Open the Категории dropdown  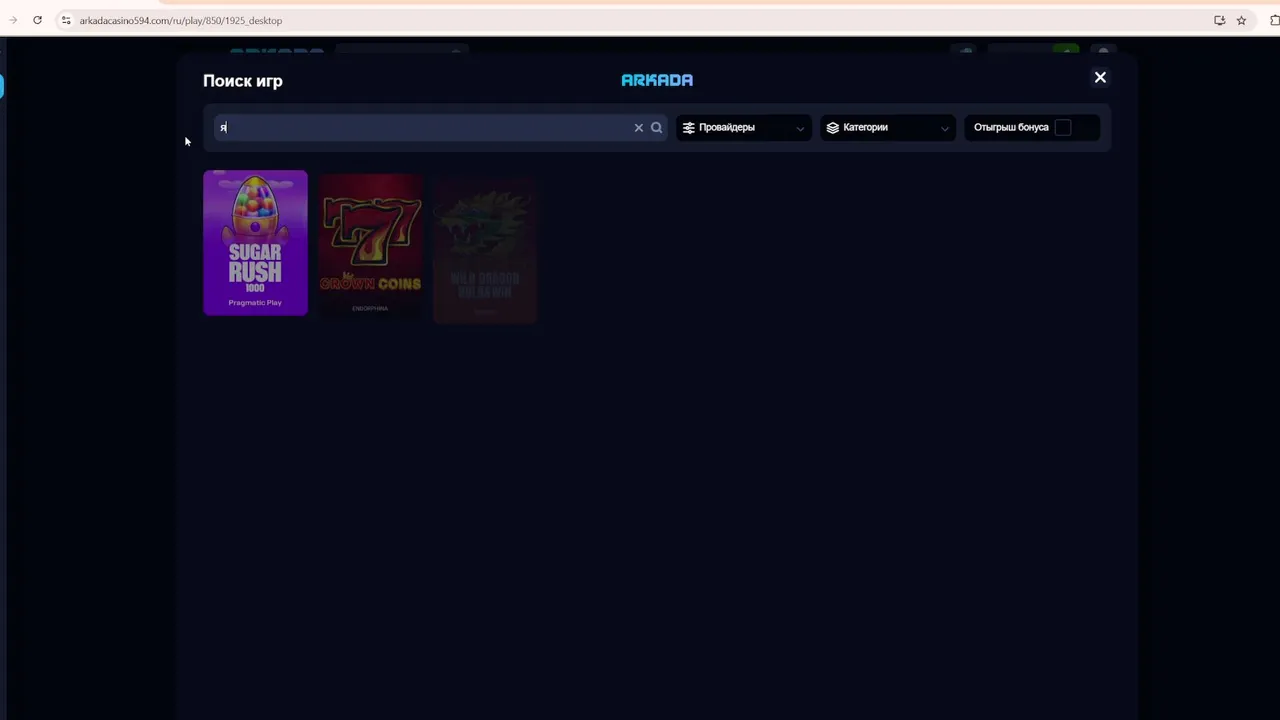pos(888,128)
